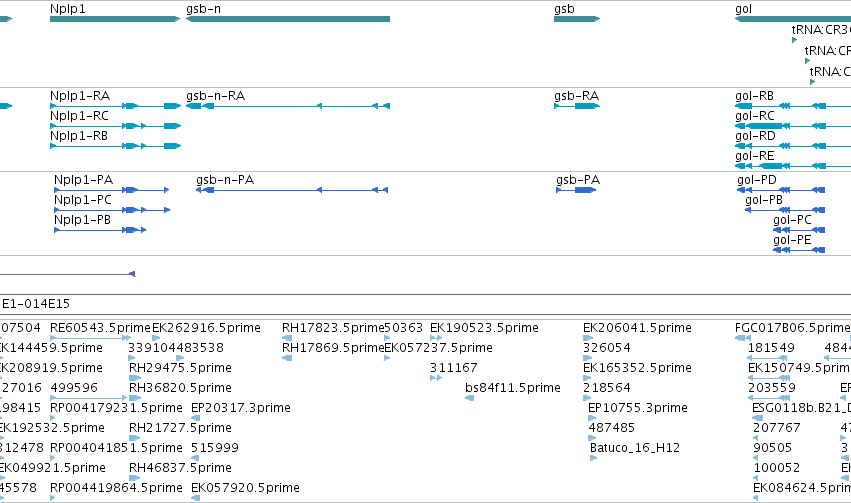The height and width of the screenshot is (503, 851).
Task: Click the Batuco_16_H12 EST label
Action: coord(635,448)
